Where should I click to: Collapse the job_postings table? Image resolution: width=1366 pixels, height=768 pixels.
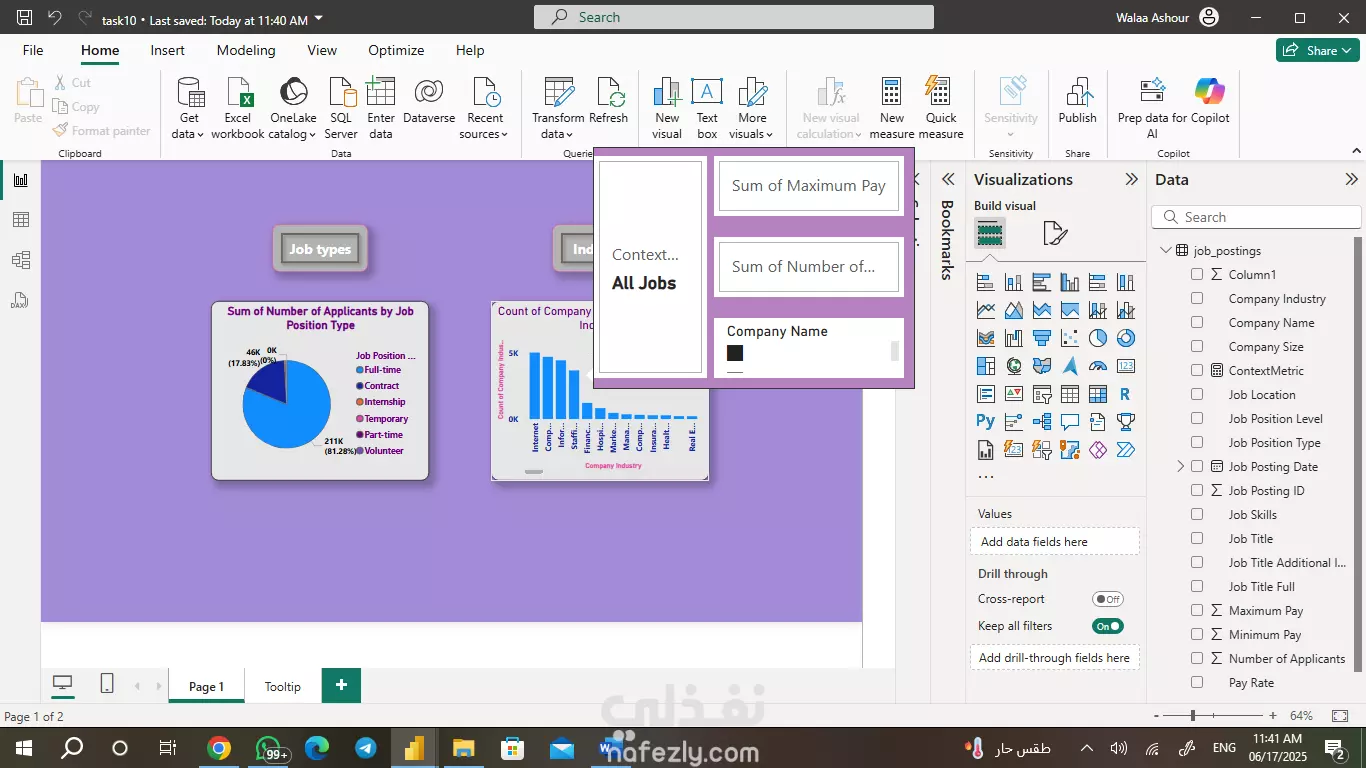point(1165,251)
